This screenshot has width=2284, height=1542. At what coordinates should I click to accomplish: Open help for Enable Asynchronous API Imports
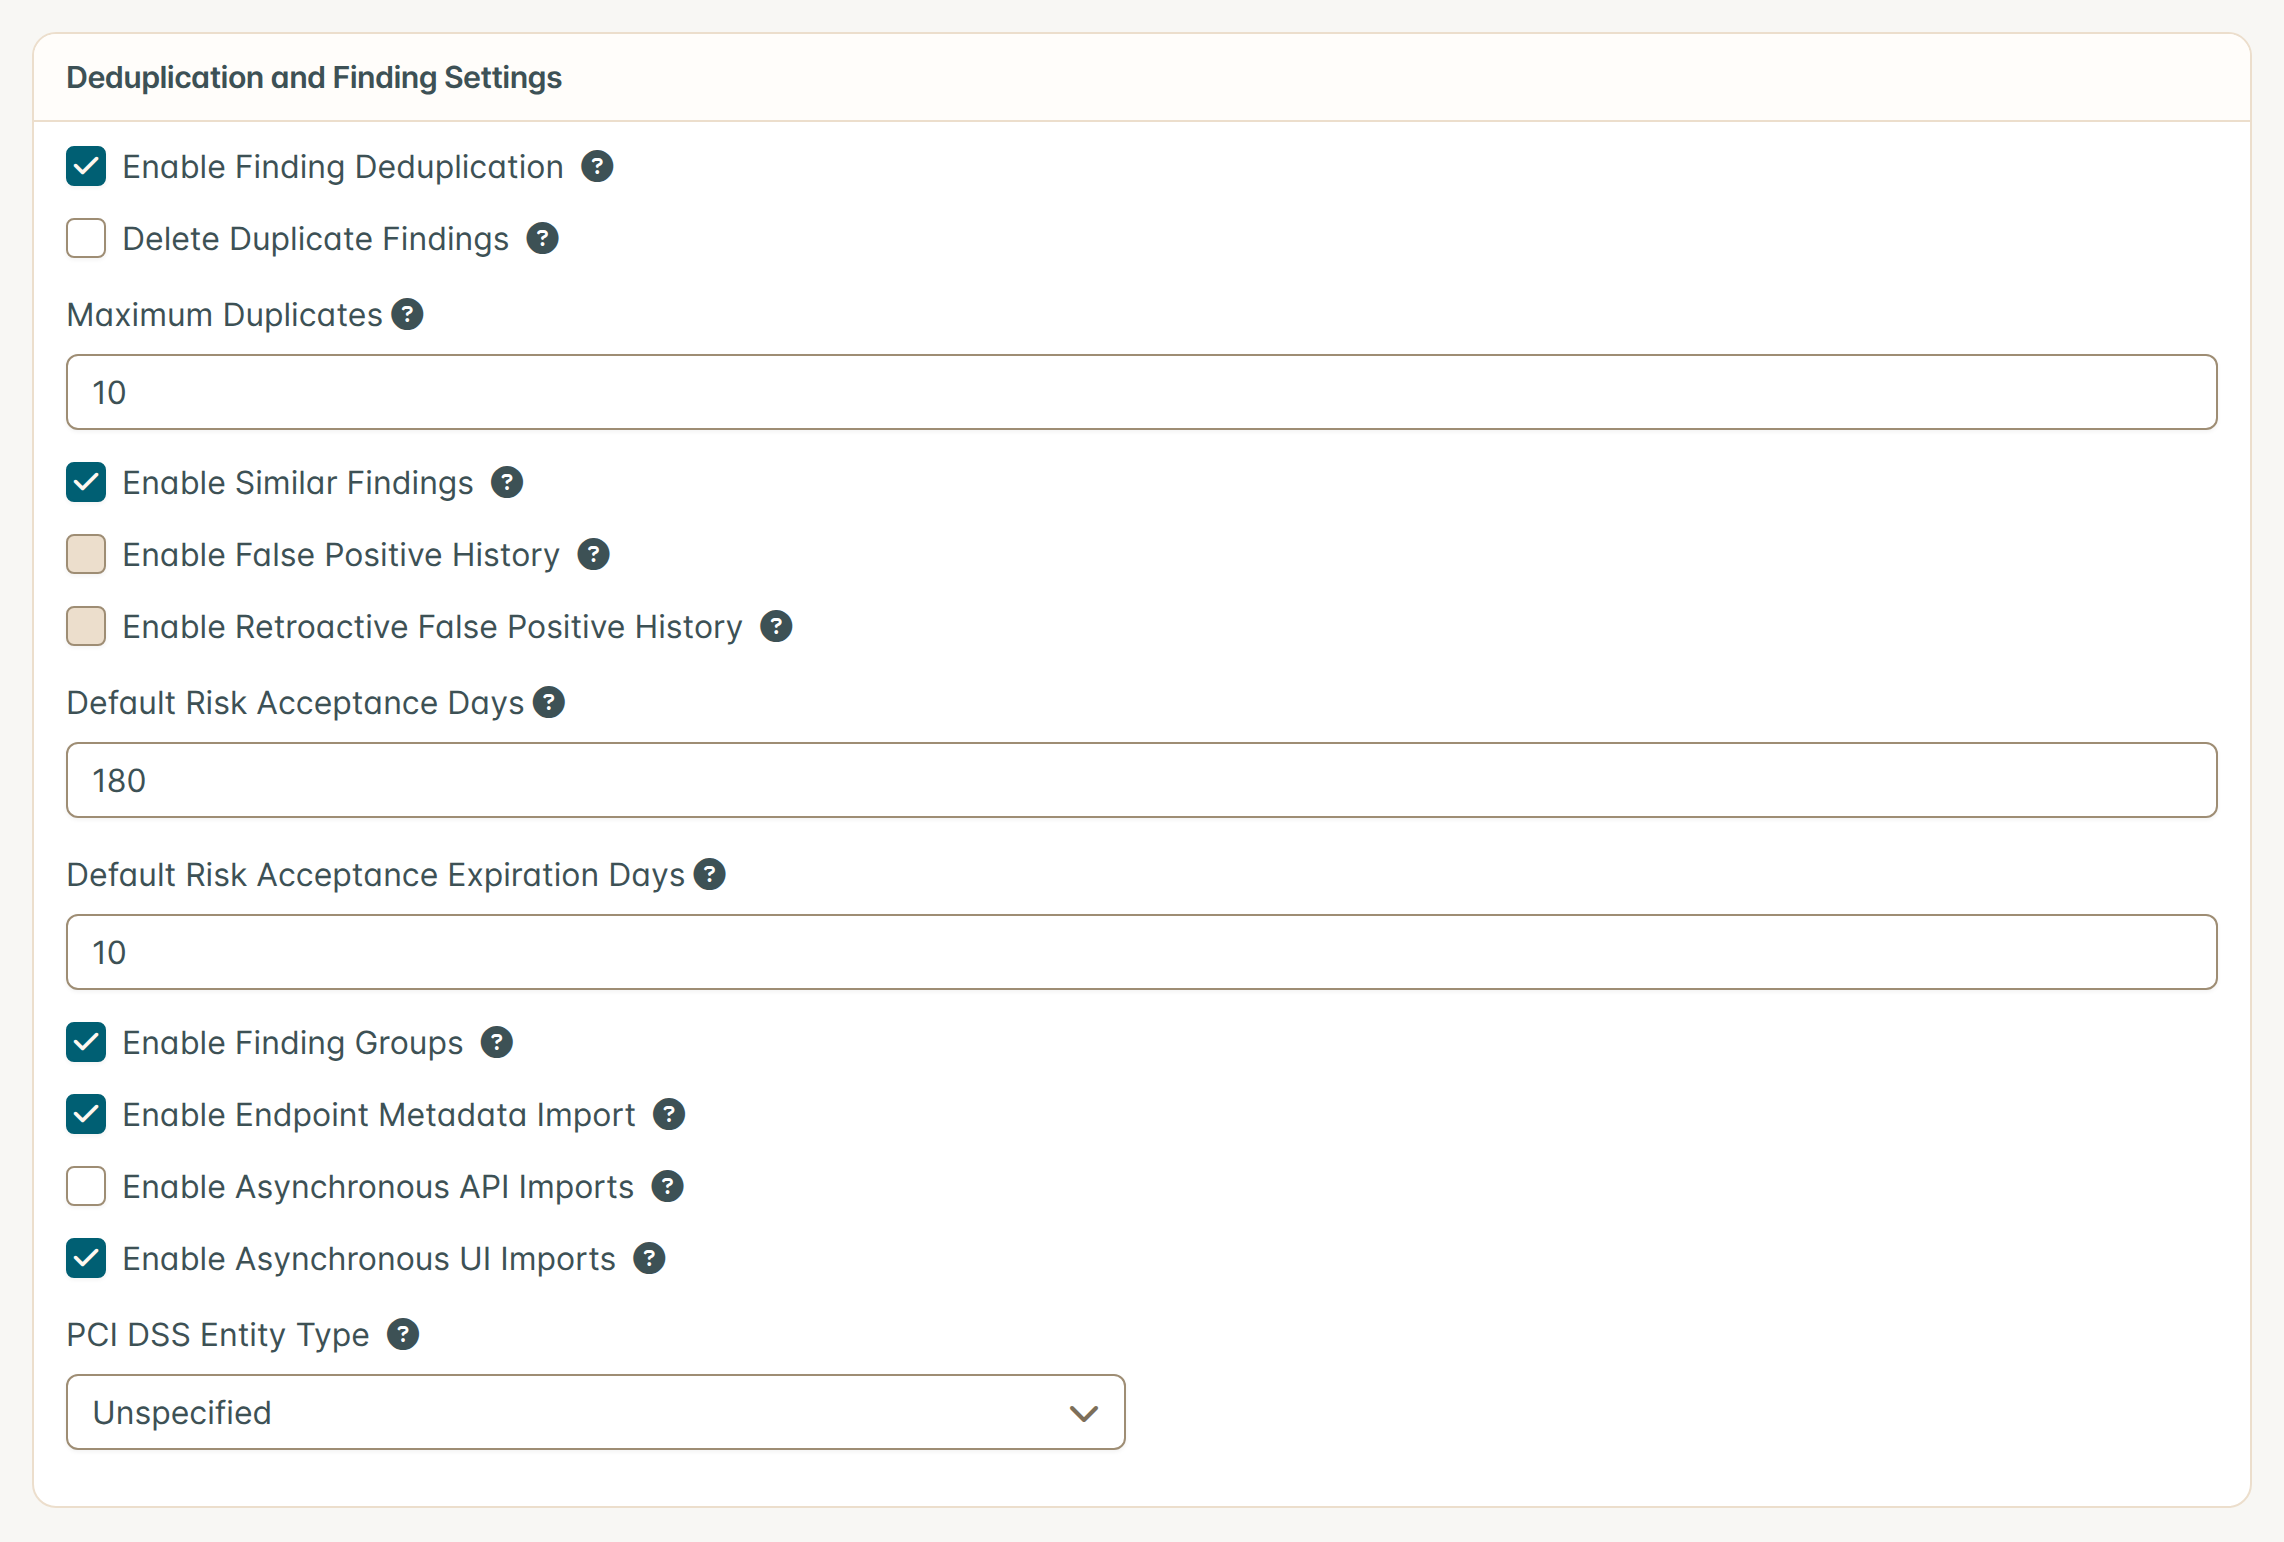667,1186
